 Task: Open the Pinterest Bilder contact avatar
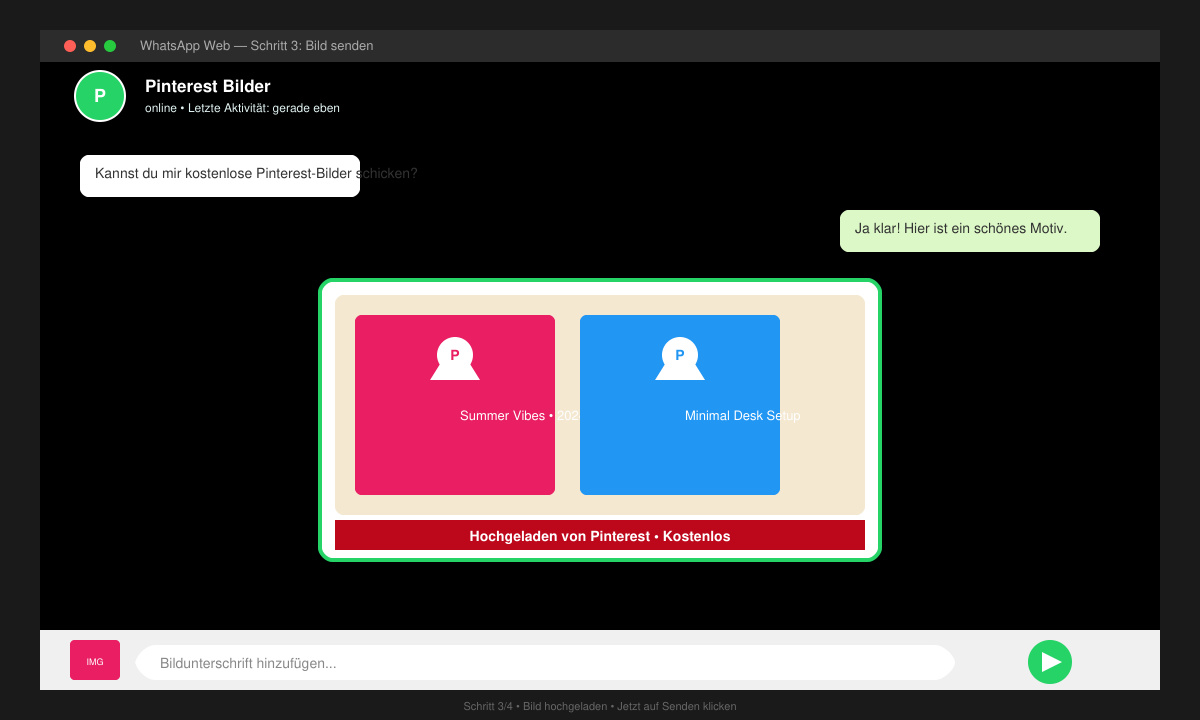[100, 96]
